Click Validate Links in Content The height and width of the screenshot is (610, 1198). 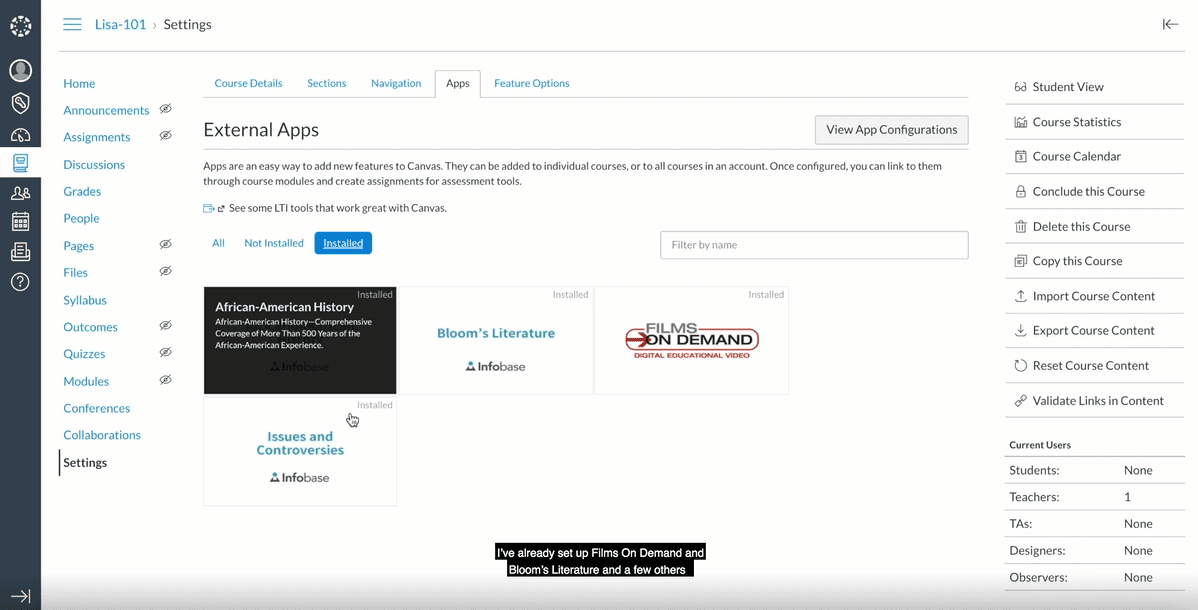(1098, 401)
